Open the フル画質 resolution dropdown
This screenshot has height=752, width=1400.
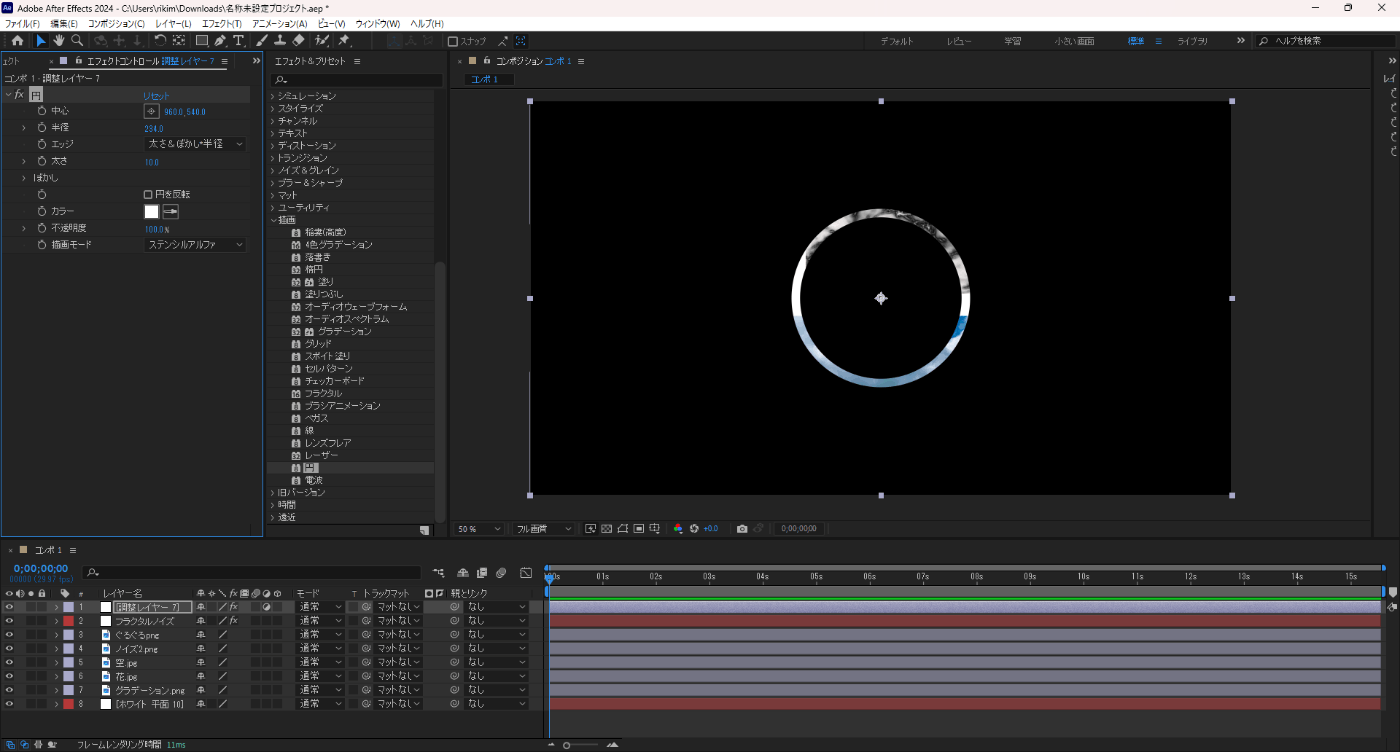[x=545, y=528]
